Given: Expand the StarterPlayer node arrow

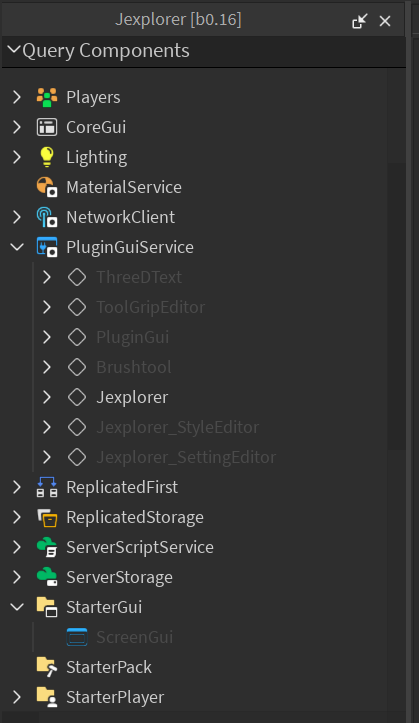Looking at the screenshot, I should (x=17, y=697).
